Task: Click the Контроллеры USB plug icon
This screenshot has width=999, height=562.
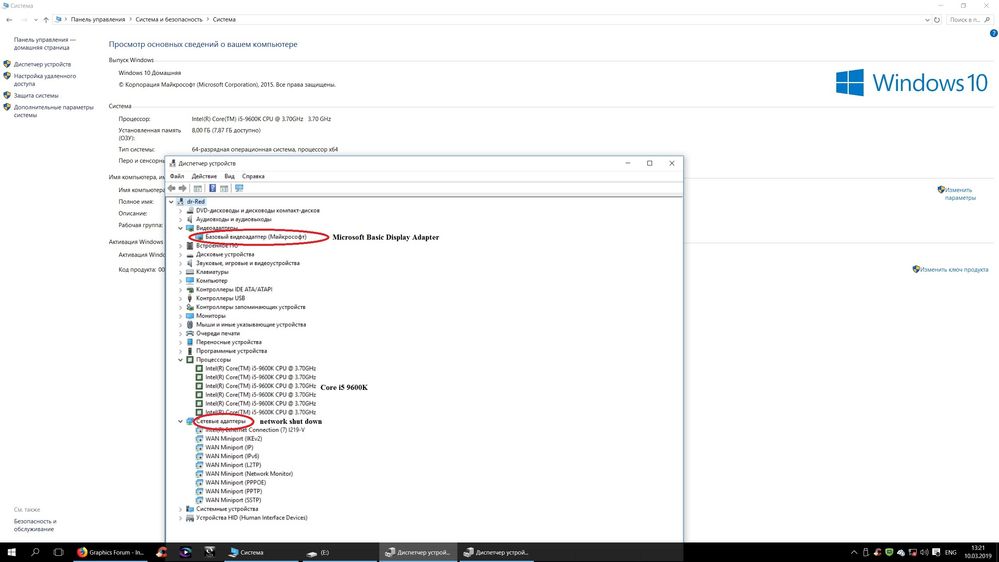Action: point(190,298)
